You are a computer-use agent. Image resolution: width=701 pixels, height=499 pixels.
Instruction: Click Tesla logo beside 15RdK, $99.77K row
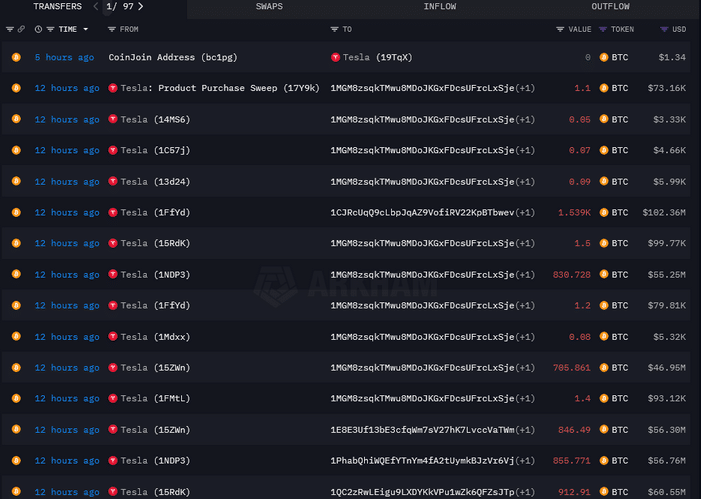113,243
